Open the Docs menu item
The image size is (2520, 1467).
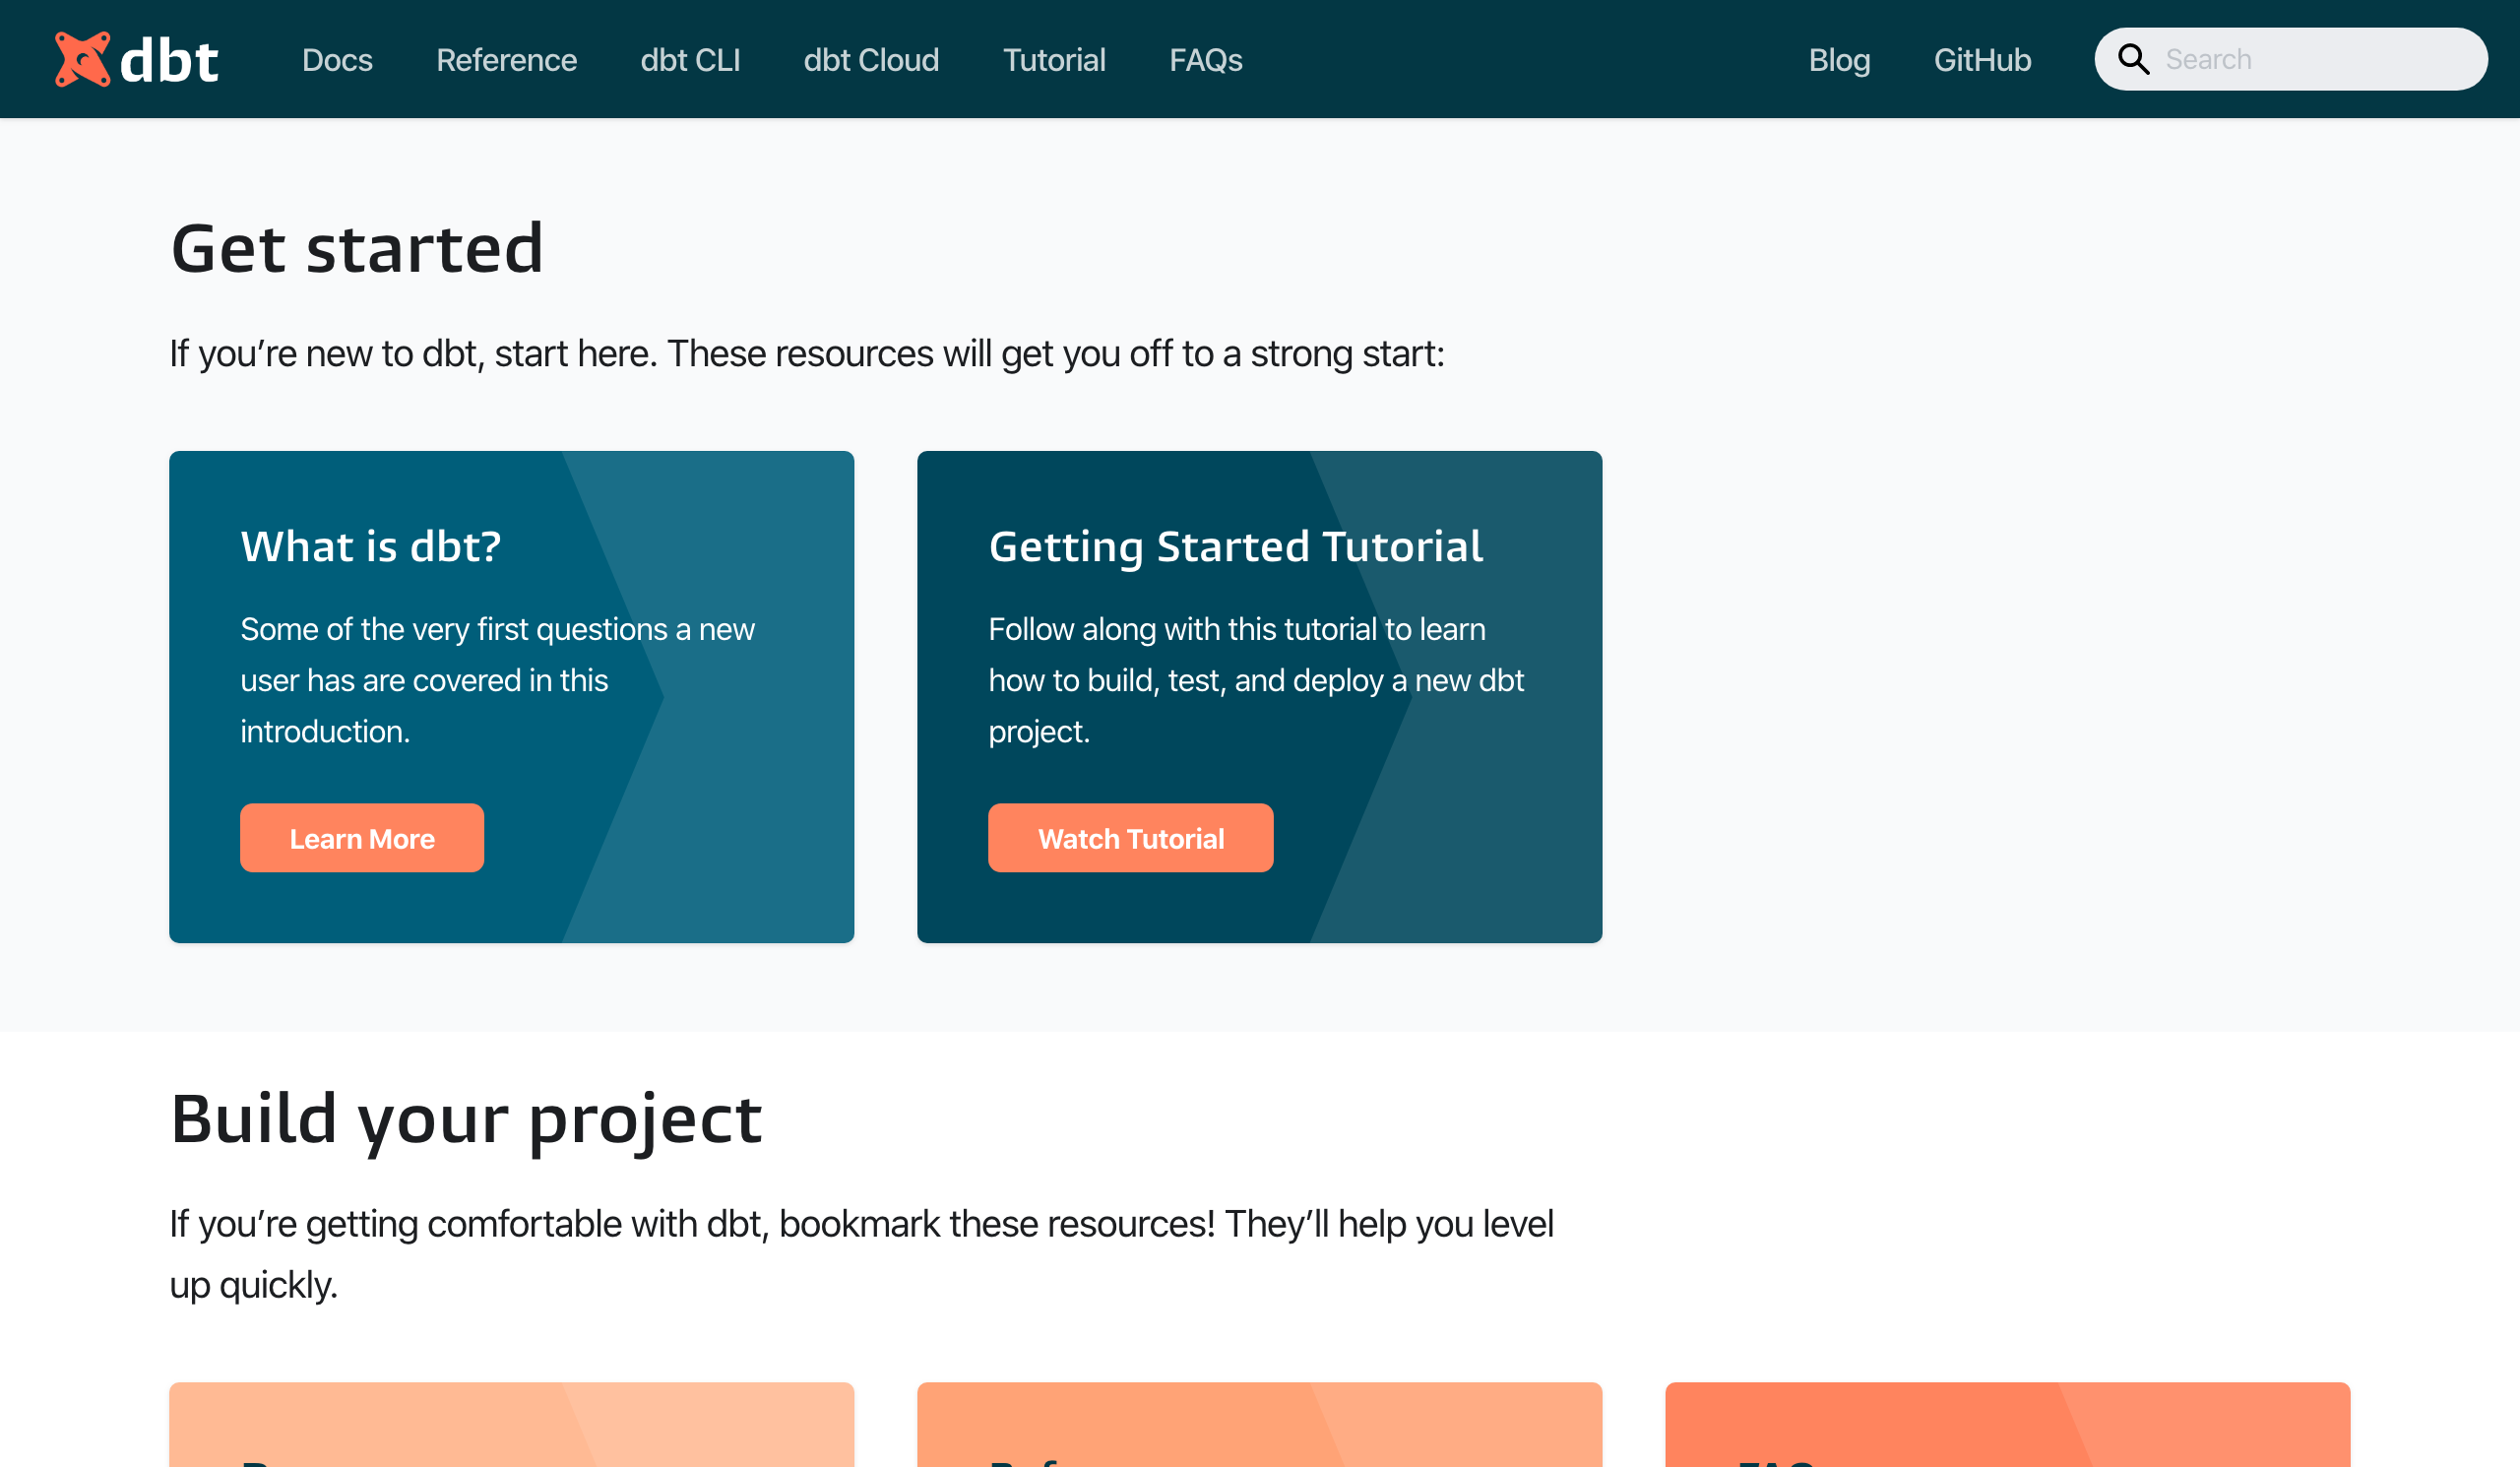337,60
